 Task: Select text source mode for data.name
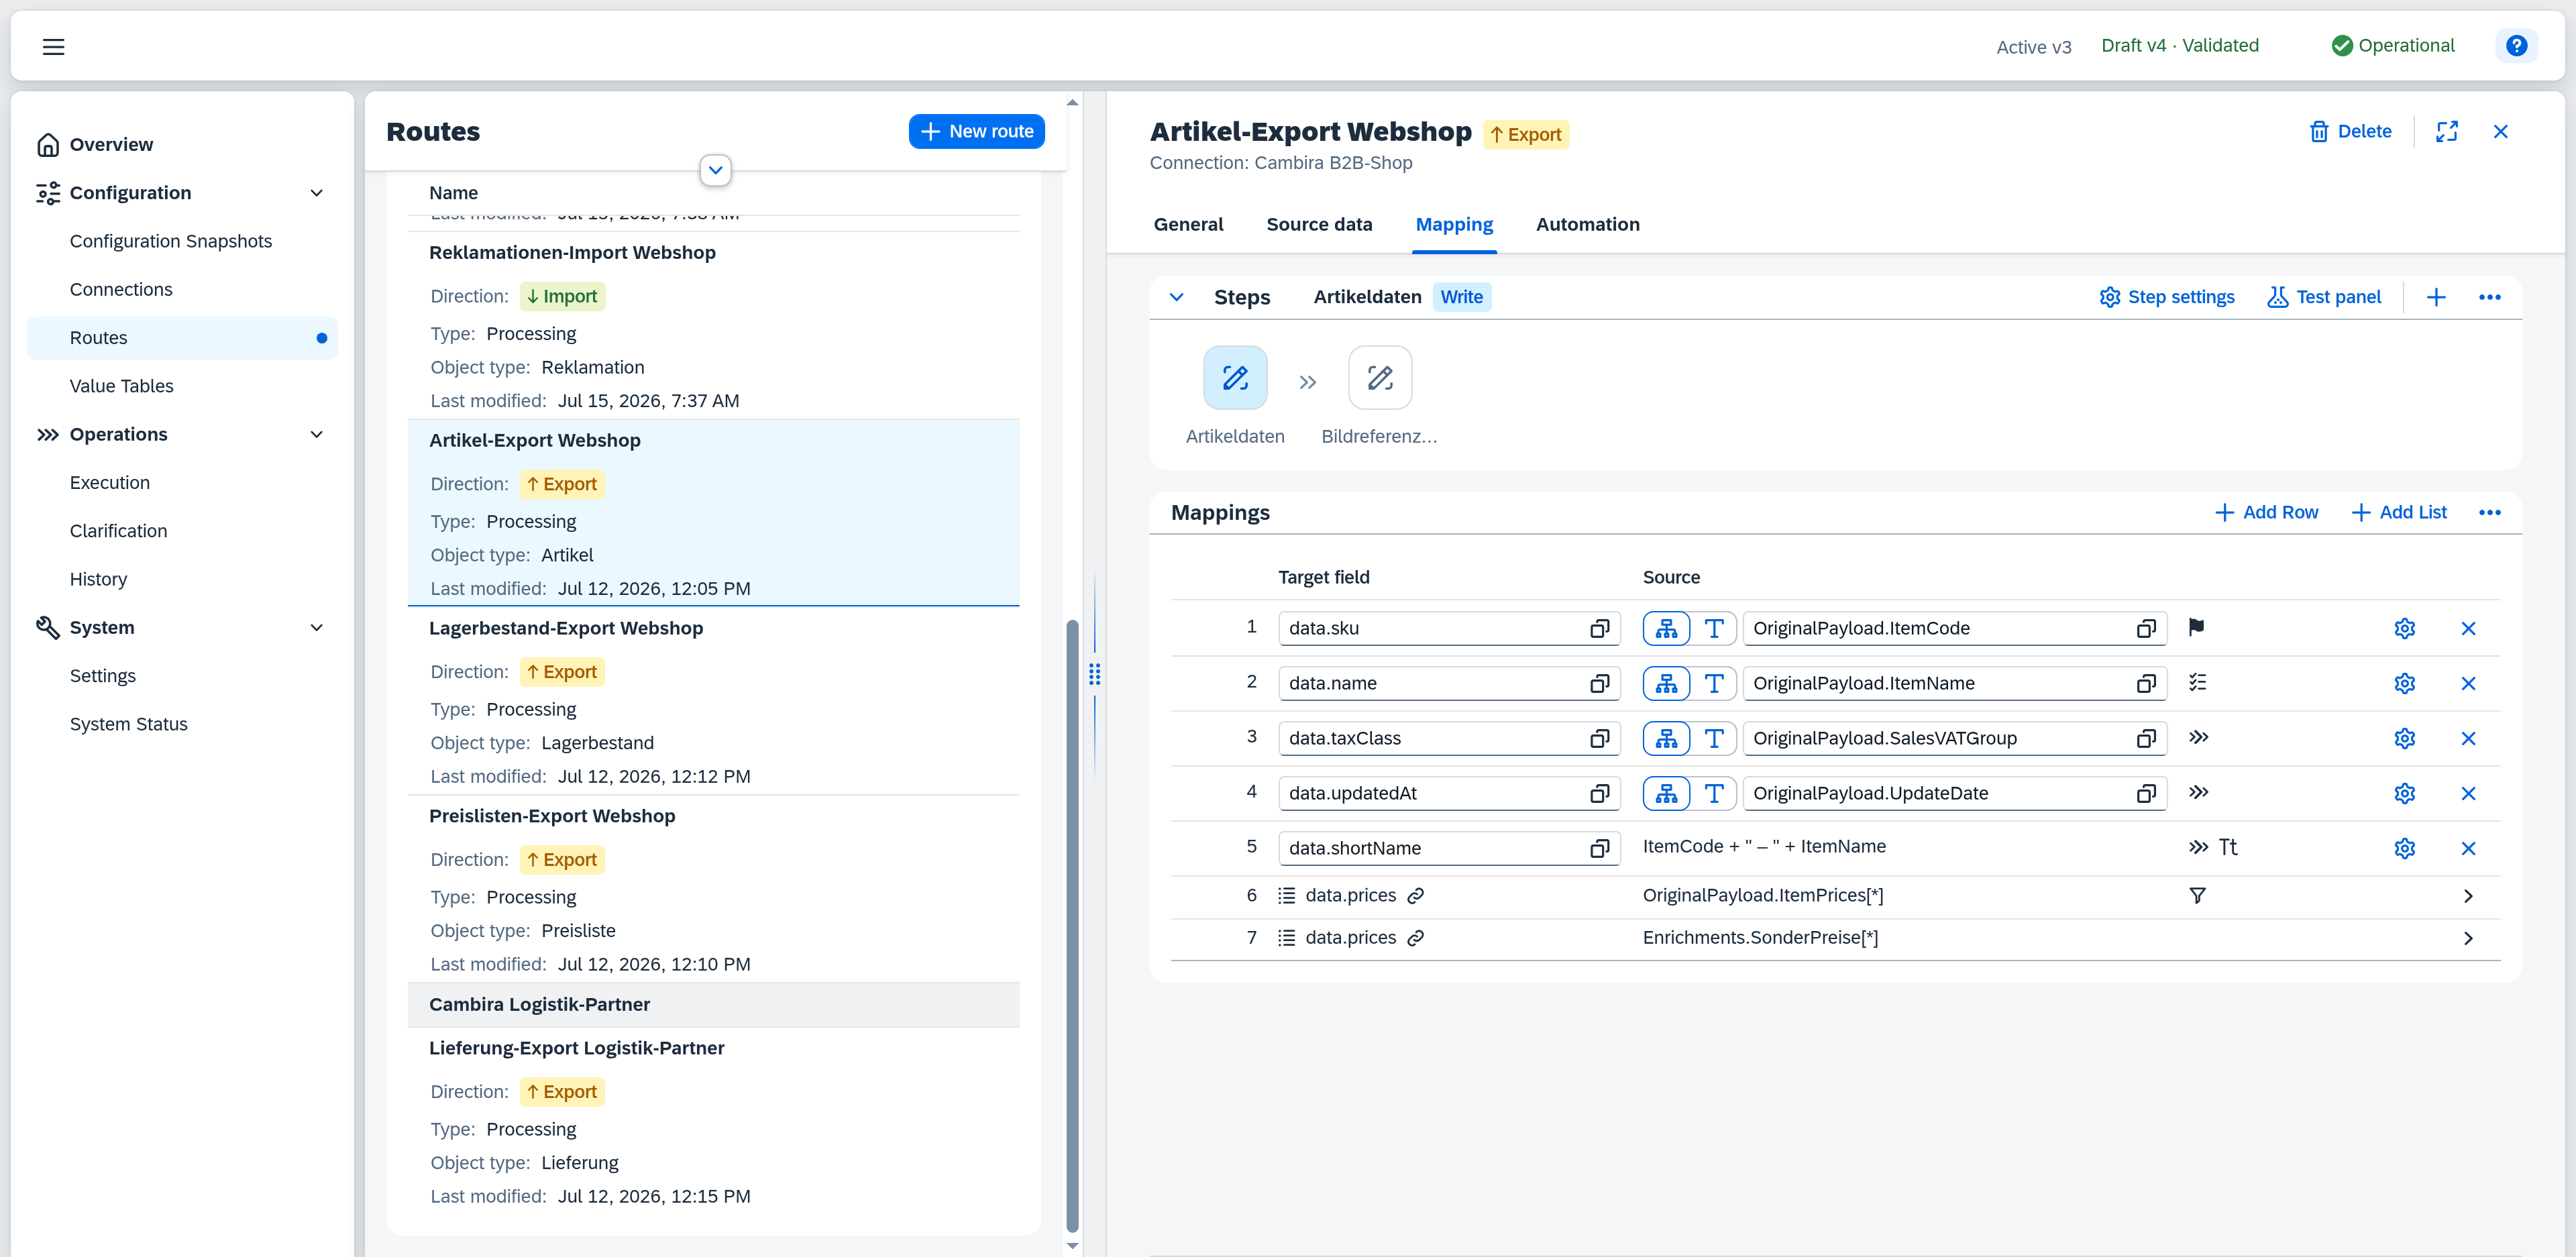point(1713,683)
